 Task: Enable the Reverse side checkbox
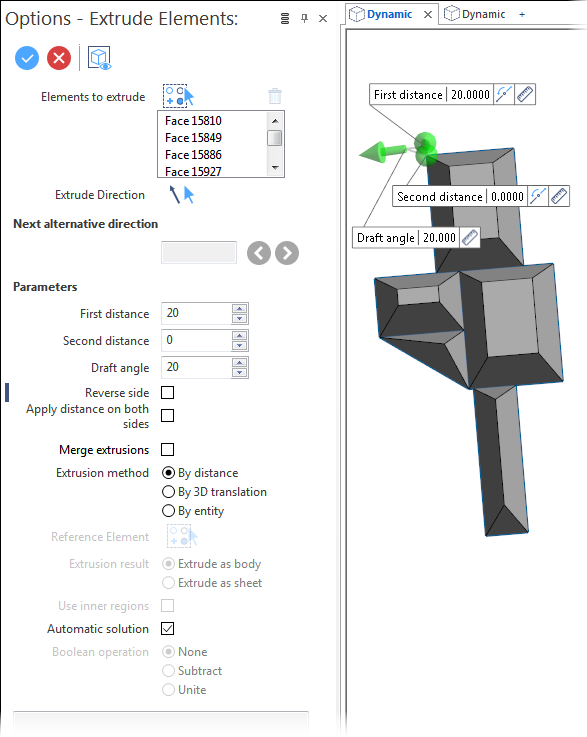point(167,392)
